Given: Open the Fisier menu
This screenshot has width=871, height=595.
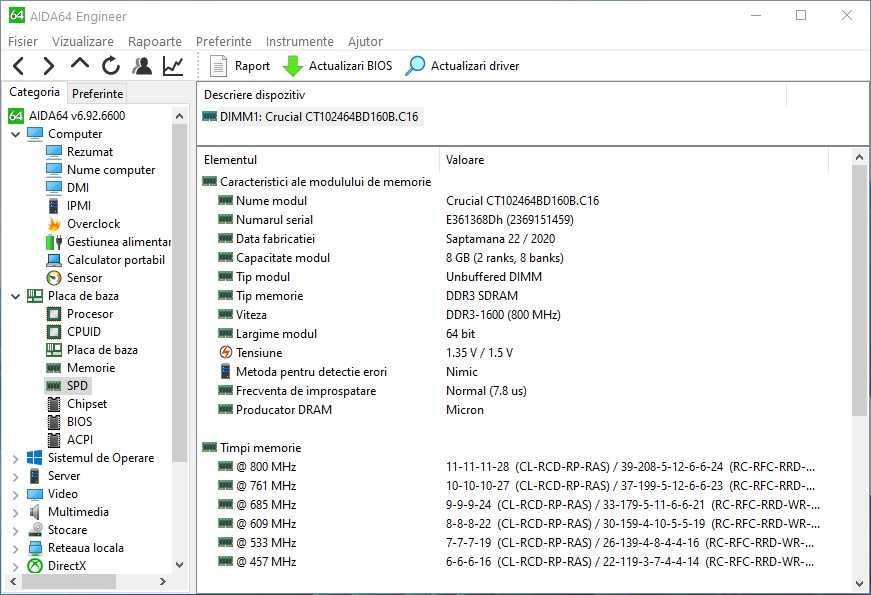Looking at the screenshot, I should (x=23, y=42).
